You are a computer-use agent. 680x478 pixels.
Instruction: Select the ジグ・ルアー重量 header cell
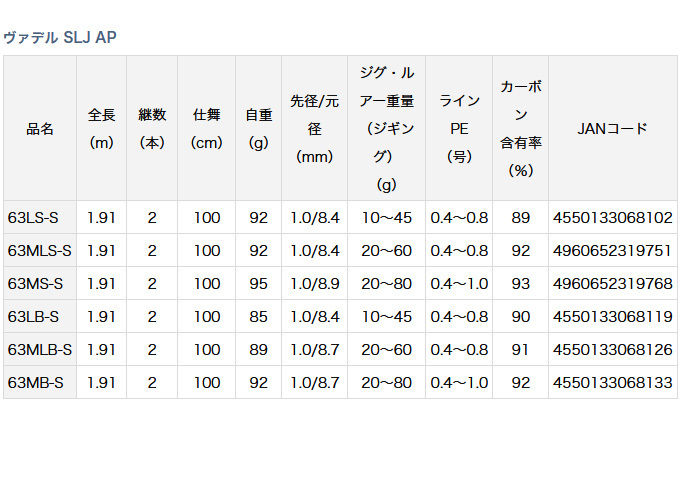[x=386, y=128]
